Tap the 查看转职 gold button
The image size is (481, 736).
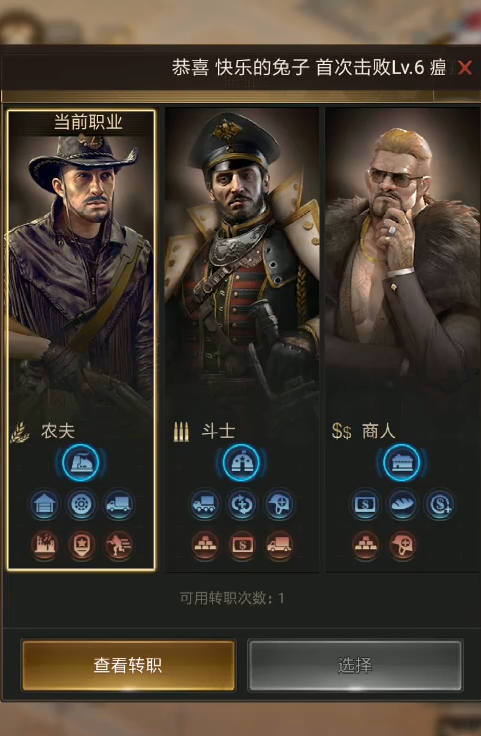tap(128, 665)
